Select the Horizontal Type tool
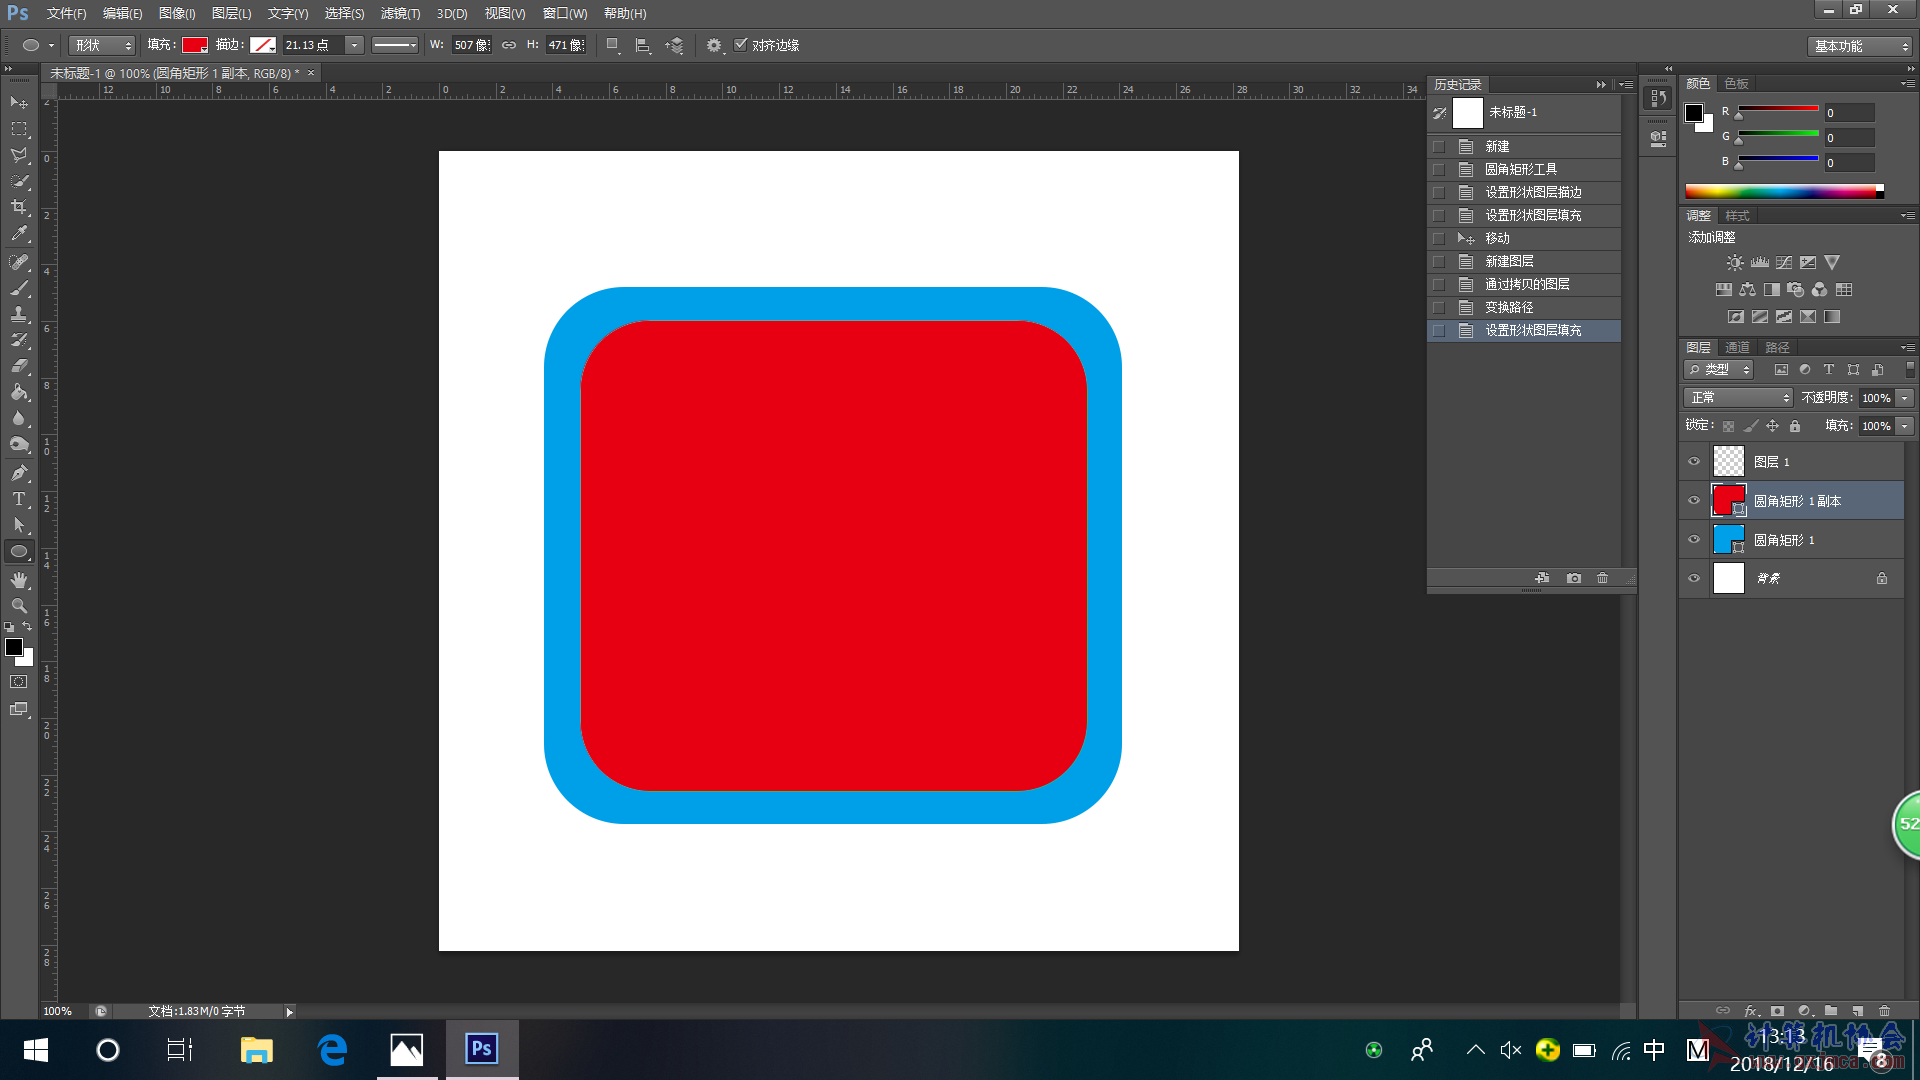Image resolution: width=1920 pixels, height=1080 pixels. click(x=19, y=499)
